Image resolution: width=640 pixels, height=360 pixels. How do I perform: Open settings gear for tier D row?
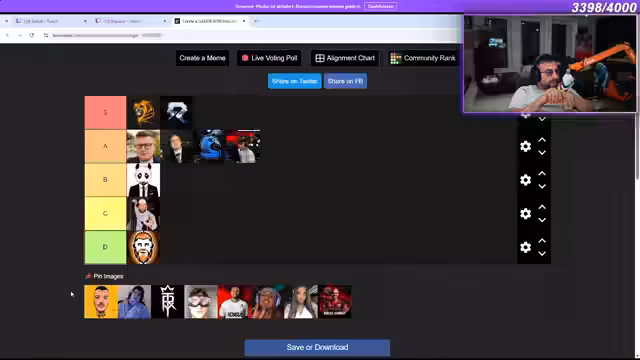[x=525, y=247]
